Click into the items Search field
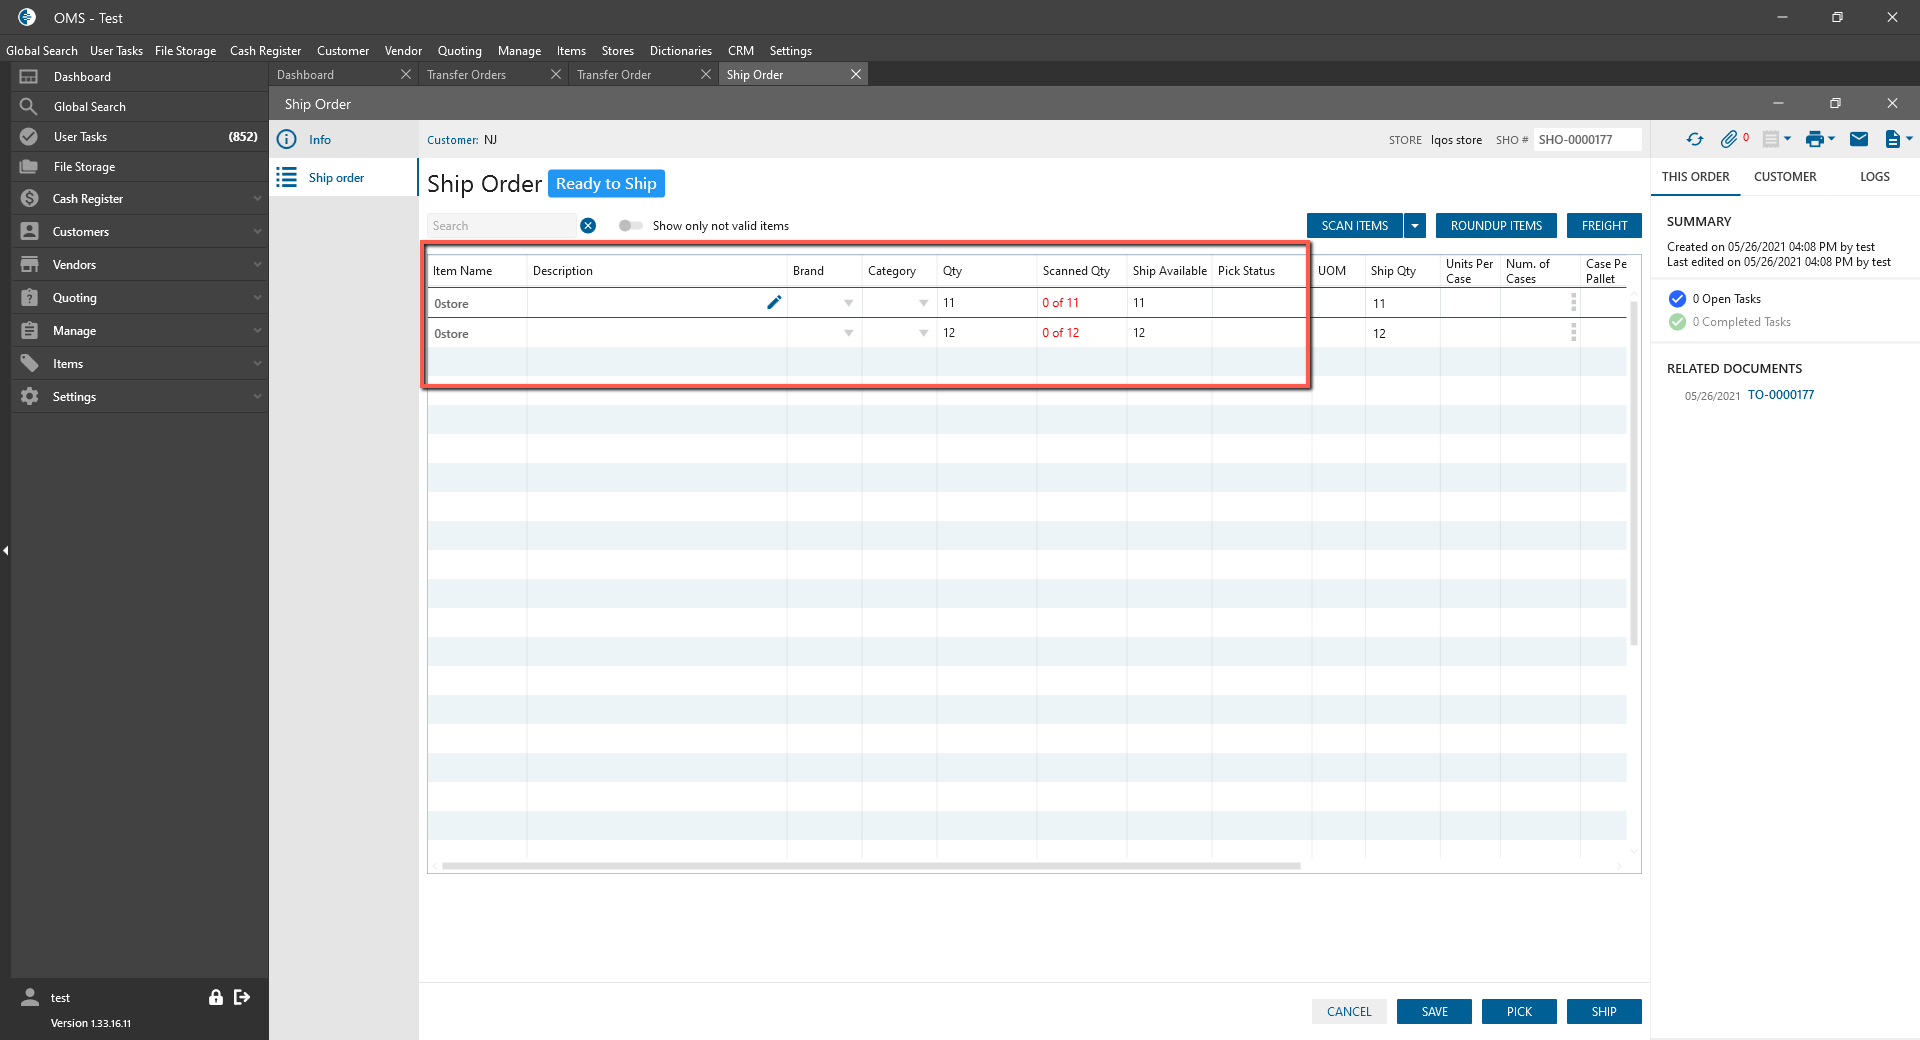Image resolution: width=1920 pixels, height=1040 pixels. pyautogui.click(x=502, y=226)
